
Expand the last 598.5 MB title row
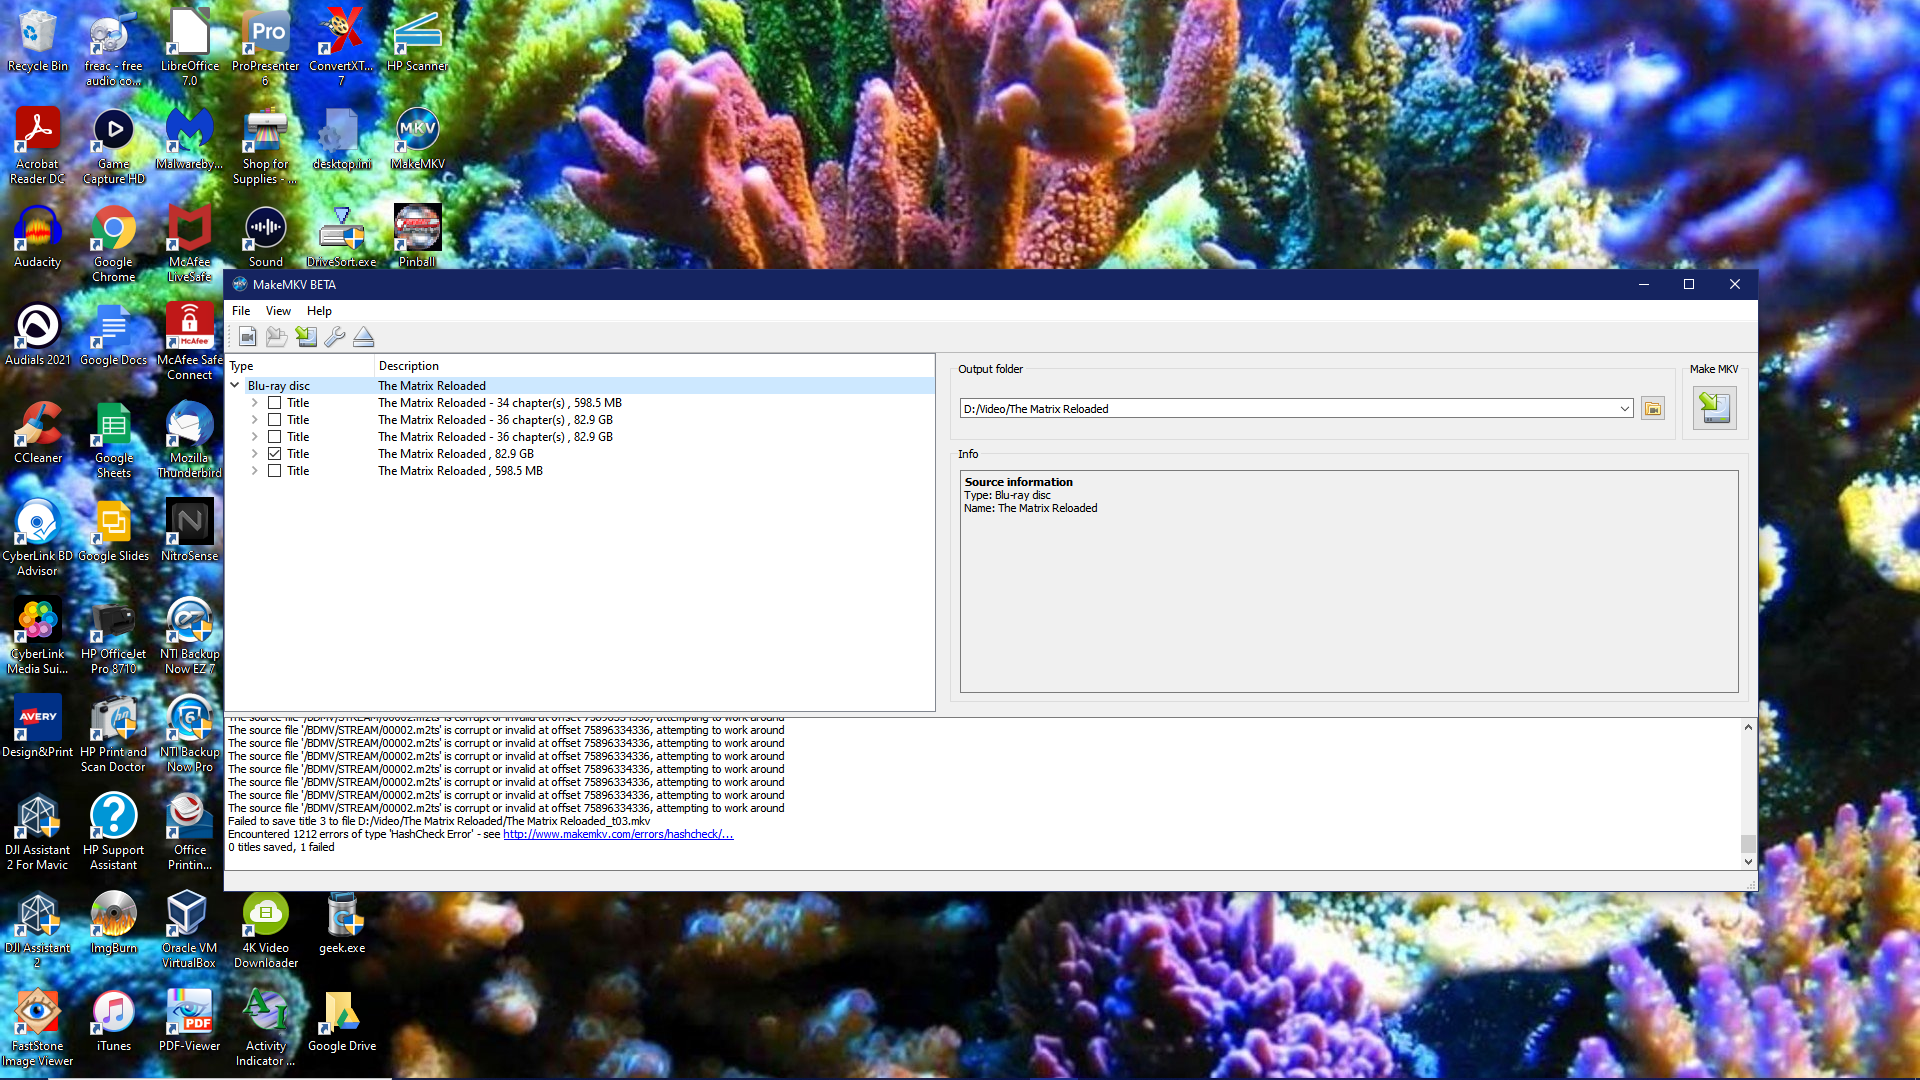click(255, 471)
